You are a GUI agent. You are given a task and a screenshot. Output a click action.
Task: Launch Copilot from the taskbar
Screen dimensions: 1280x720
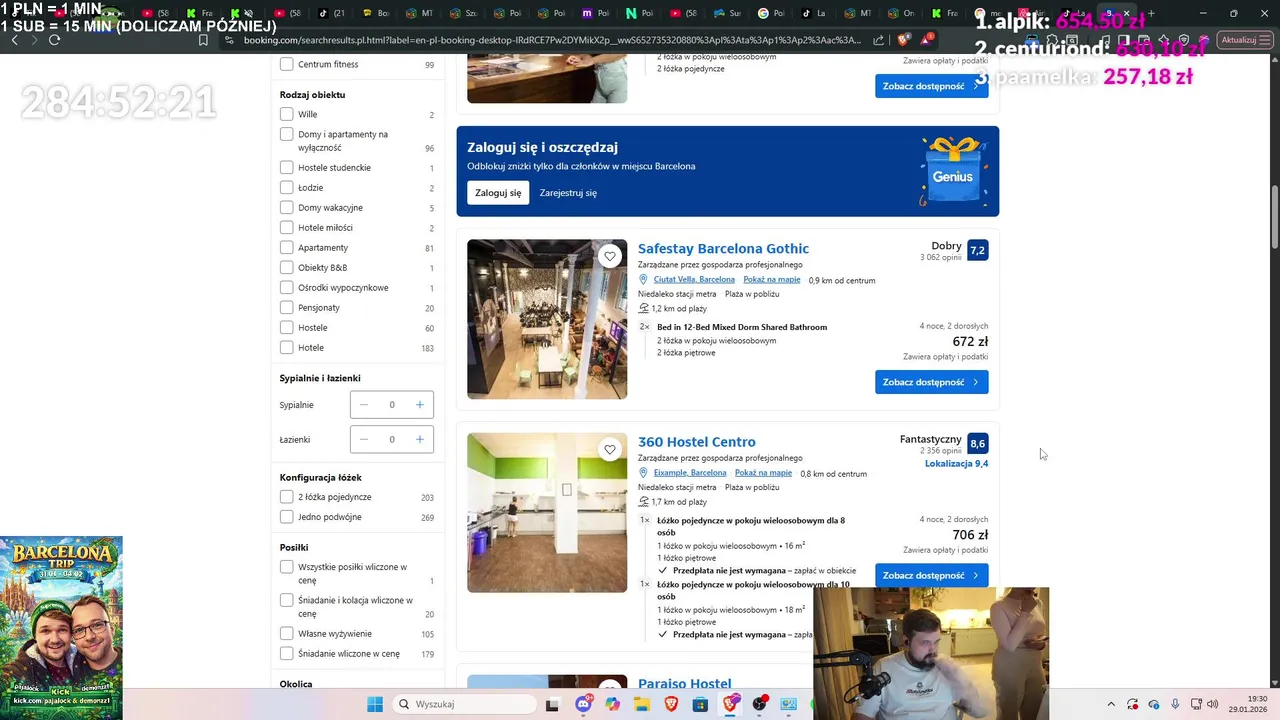(x=612, y=704)
